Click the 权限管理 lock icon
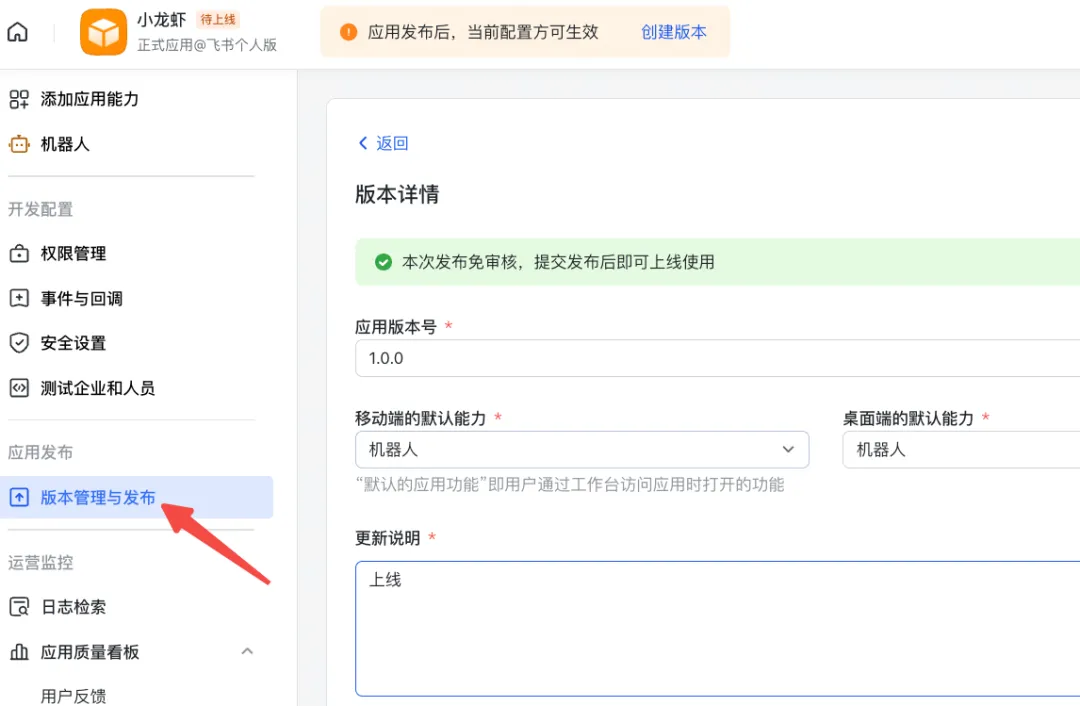 (19, 254)
